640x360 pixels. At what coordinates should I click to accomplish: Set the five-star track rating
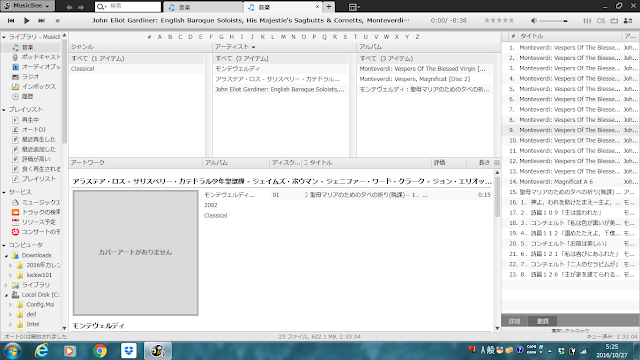[x=499, y=20]
